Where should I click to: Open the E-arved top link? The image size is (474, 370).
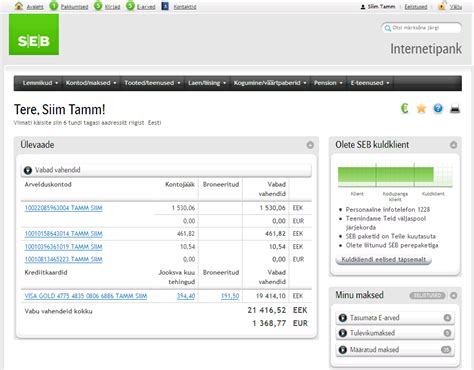(146, 7)
